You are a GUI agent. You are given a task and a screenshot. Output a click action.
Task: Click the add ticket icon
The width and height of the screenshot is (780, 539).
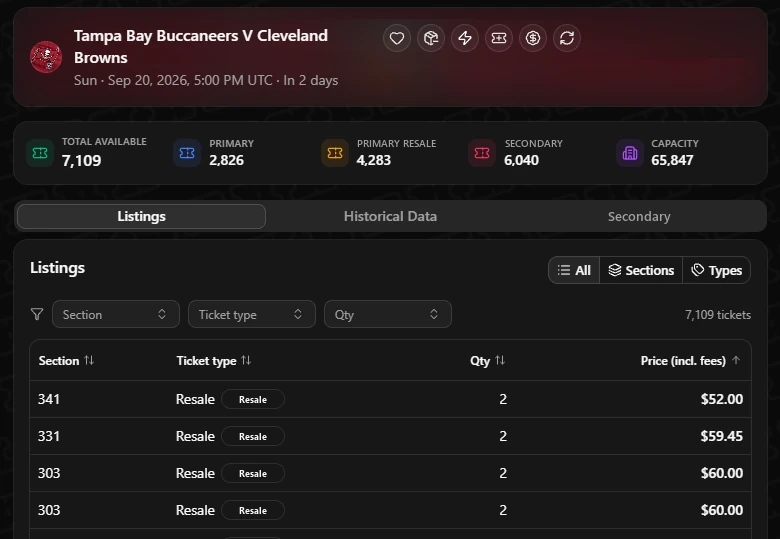click(x=499, y=38)
